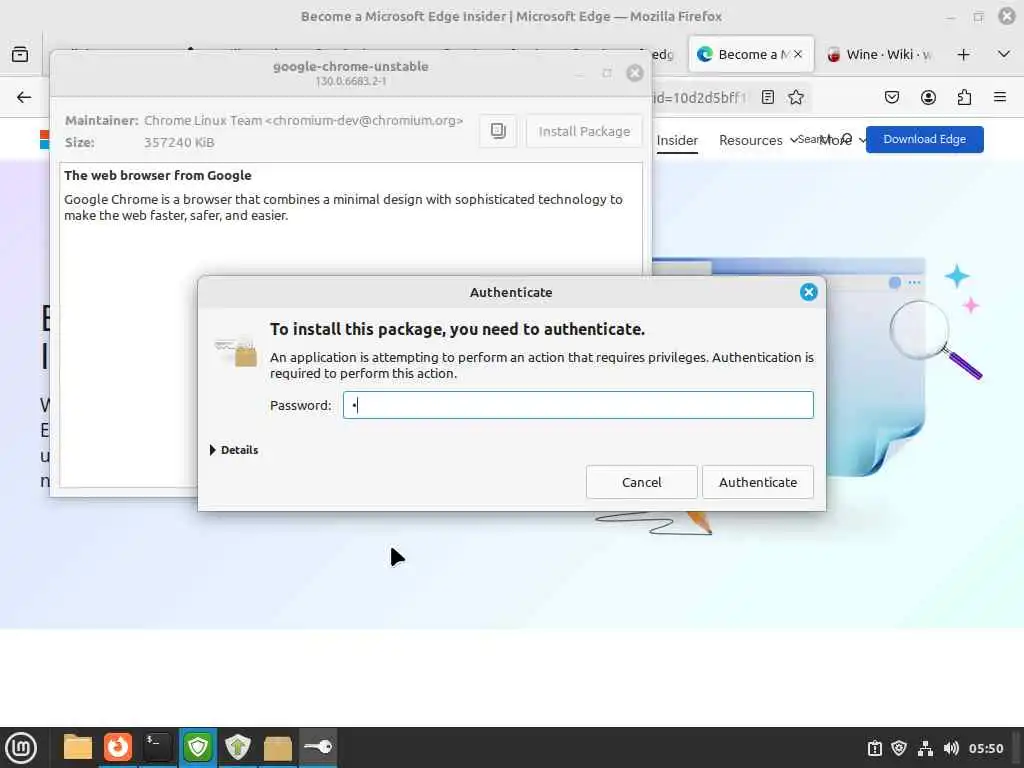Open the Firefox account icon
Viewport: 1024px width, 768px height.
tap(928, 97)
